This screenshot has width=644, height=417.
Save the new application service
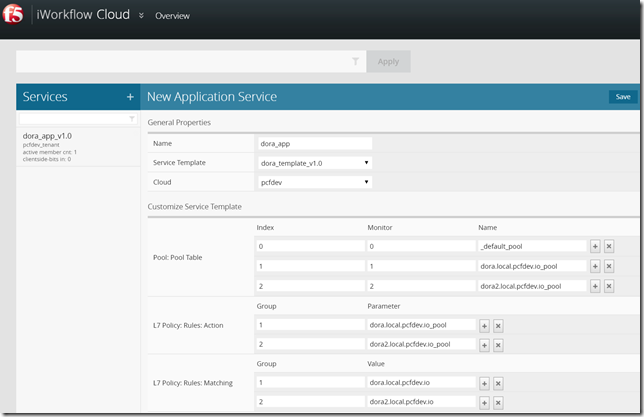pos(622,97)
